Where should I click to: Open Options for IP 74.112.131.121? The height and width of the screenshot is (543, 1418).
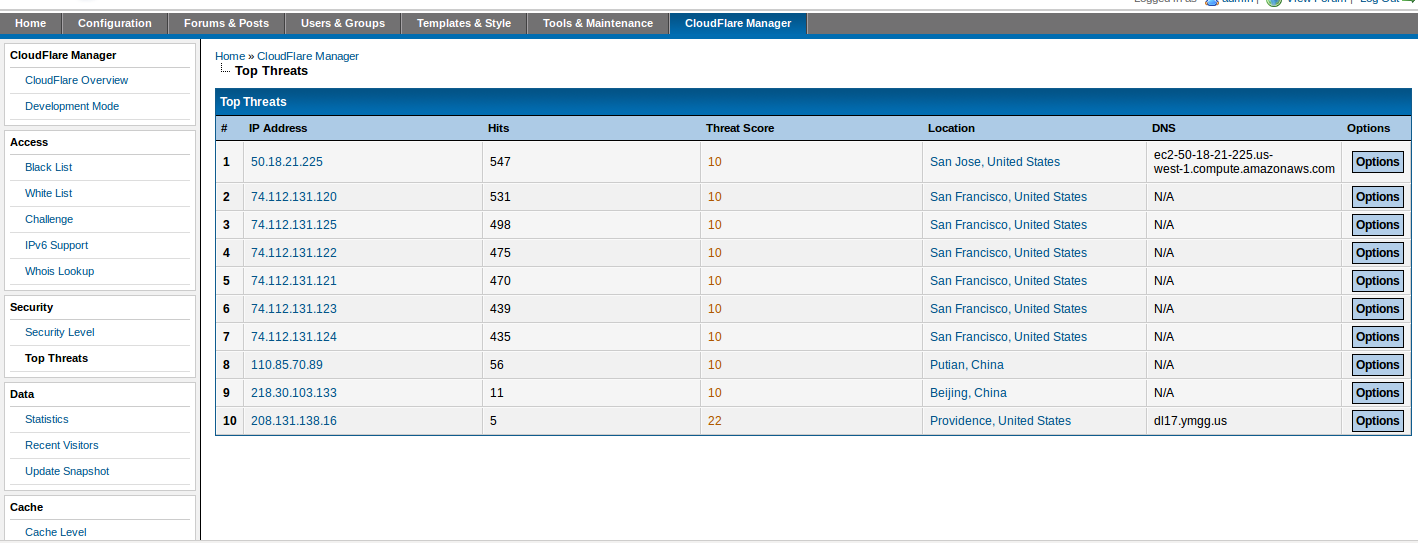click(1378, 281)
